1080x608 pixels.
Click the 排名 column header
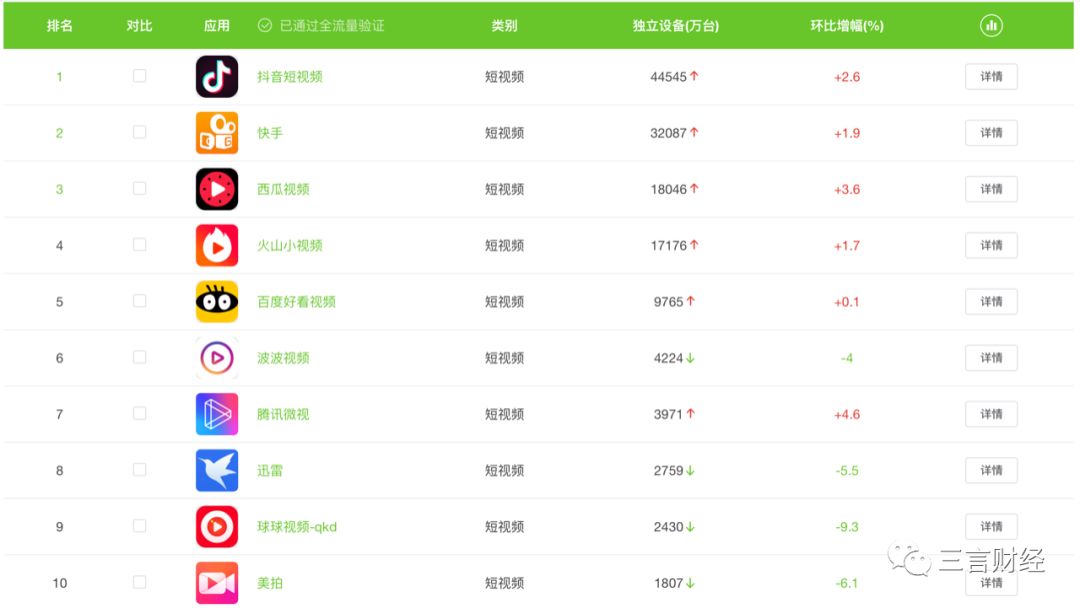pyautogui.click(x=59, y=26)
